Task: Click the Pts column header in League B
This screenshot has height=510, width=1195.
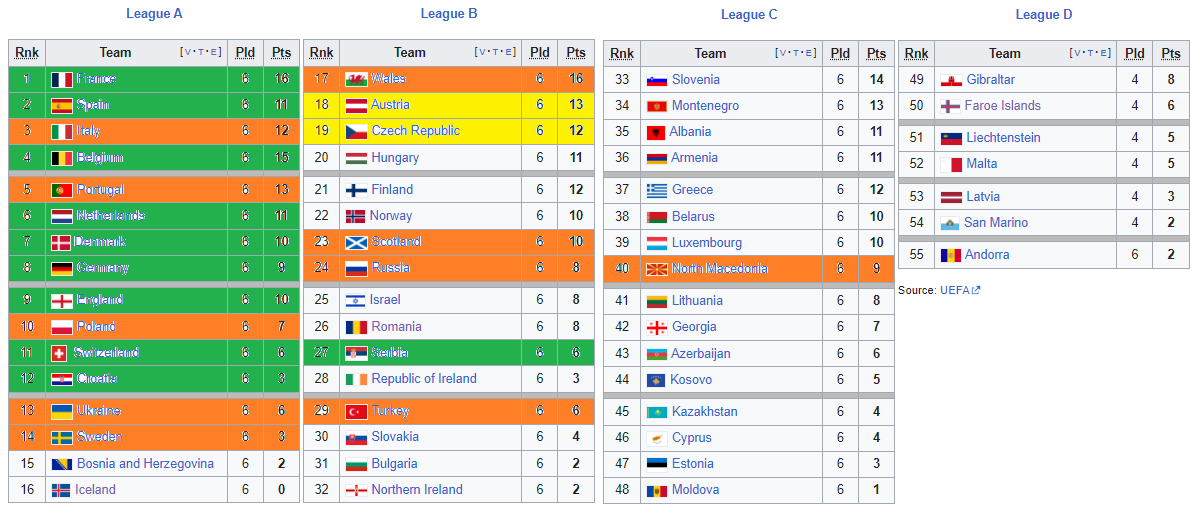Action: tap(576, 53)
